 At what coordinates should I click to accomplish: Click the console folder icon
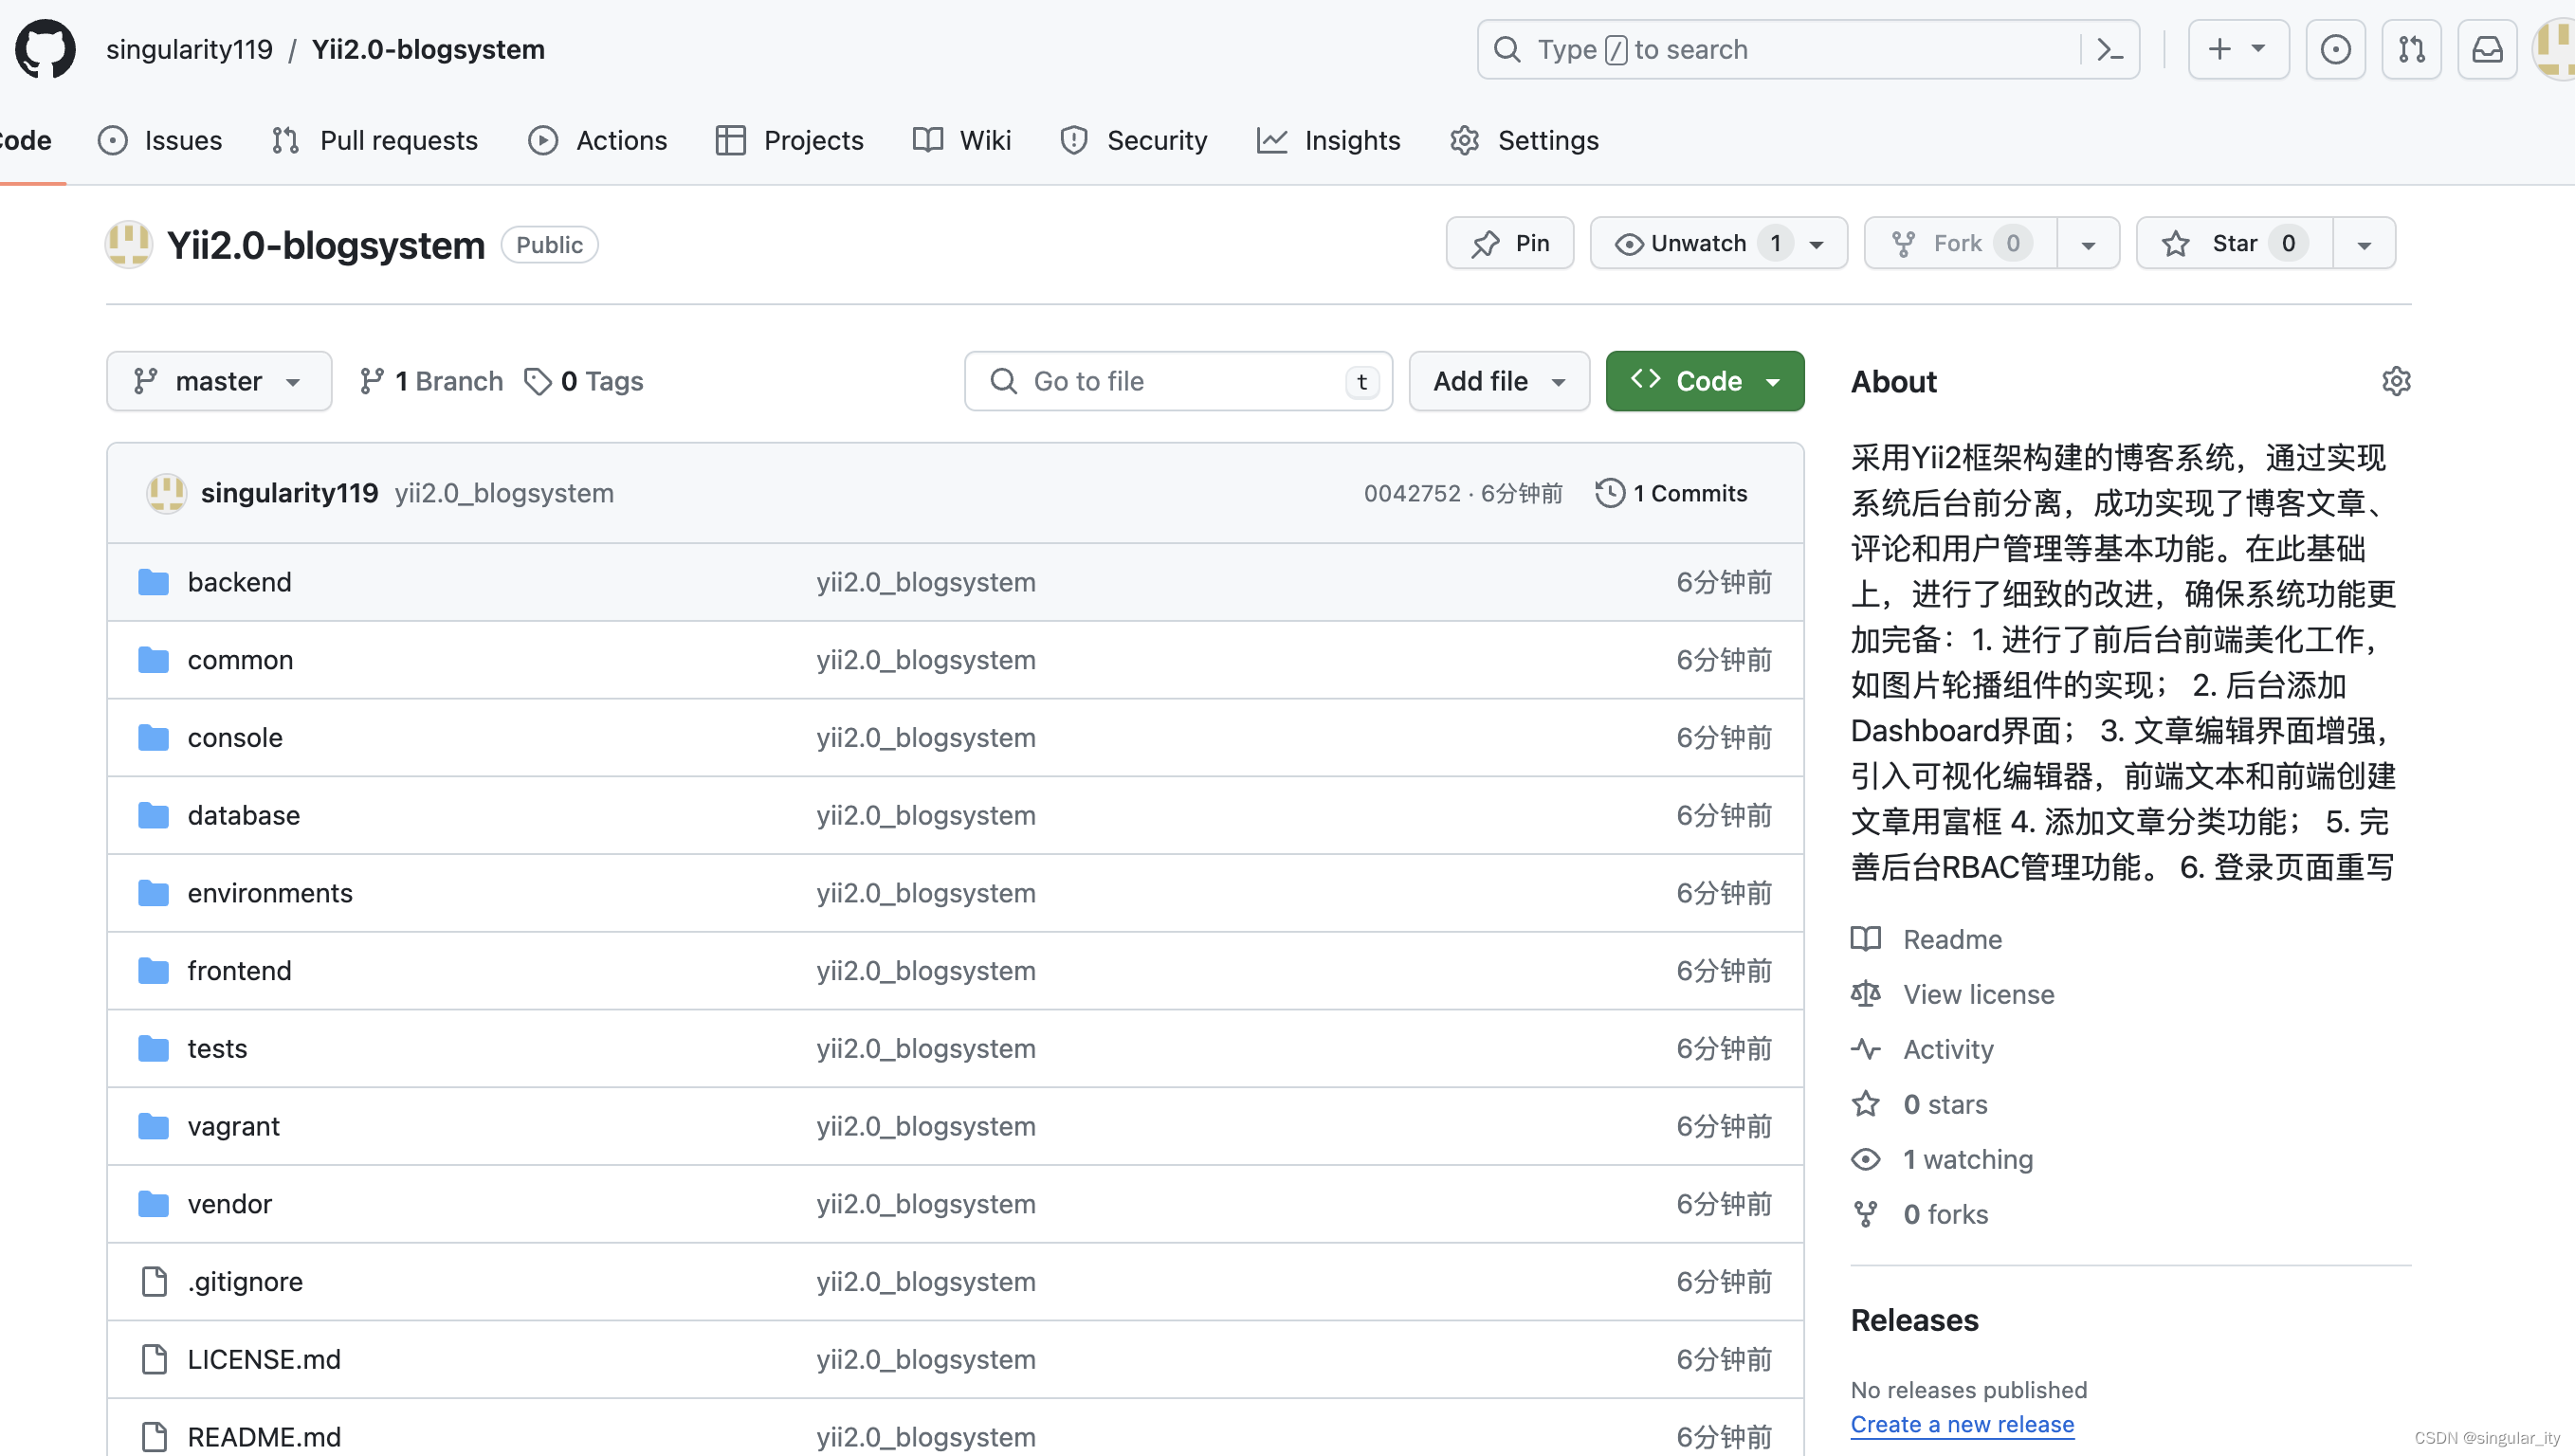[x=153, y=738]
